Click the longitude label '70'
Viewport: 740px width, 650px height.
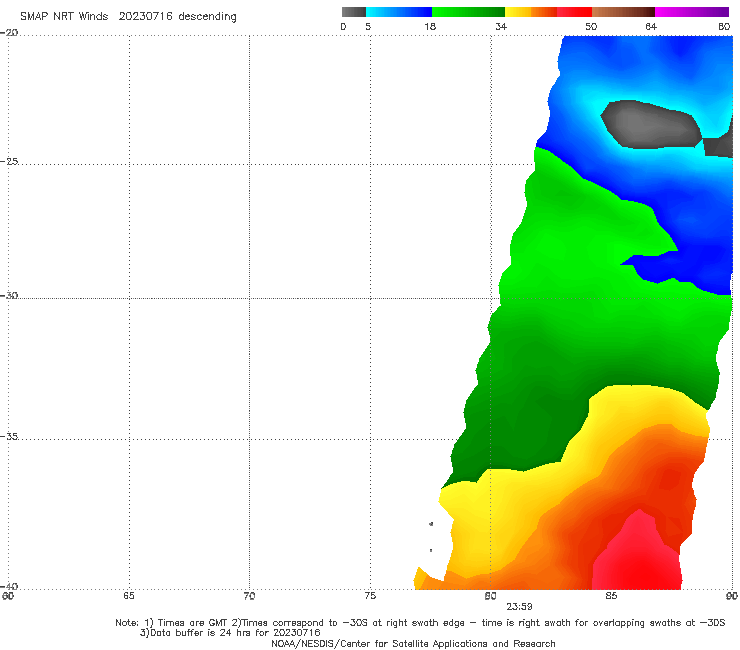pyautogui.click(x=249, y=596)
